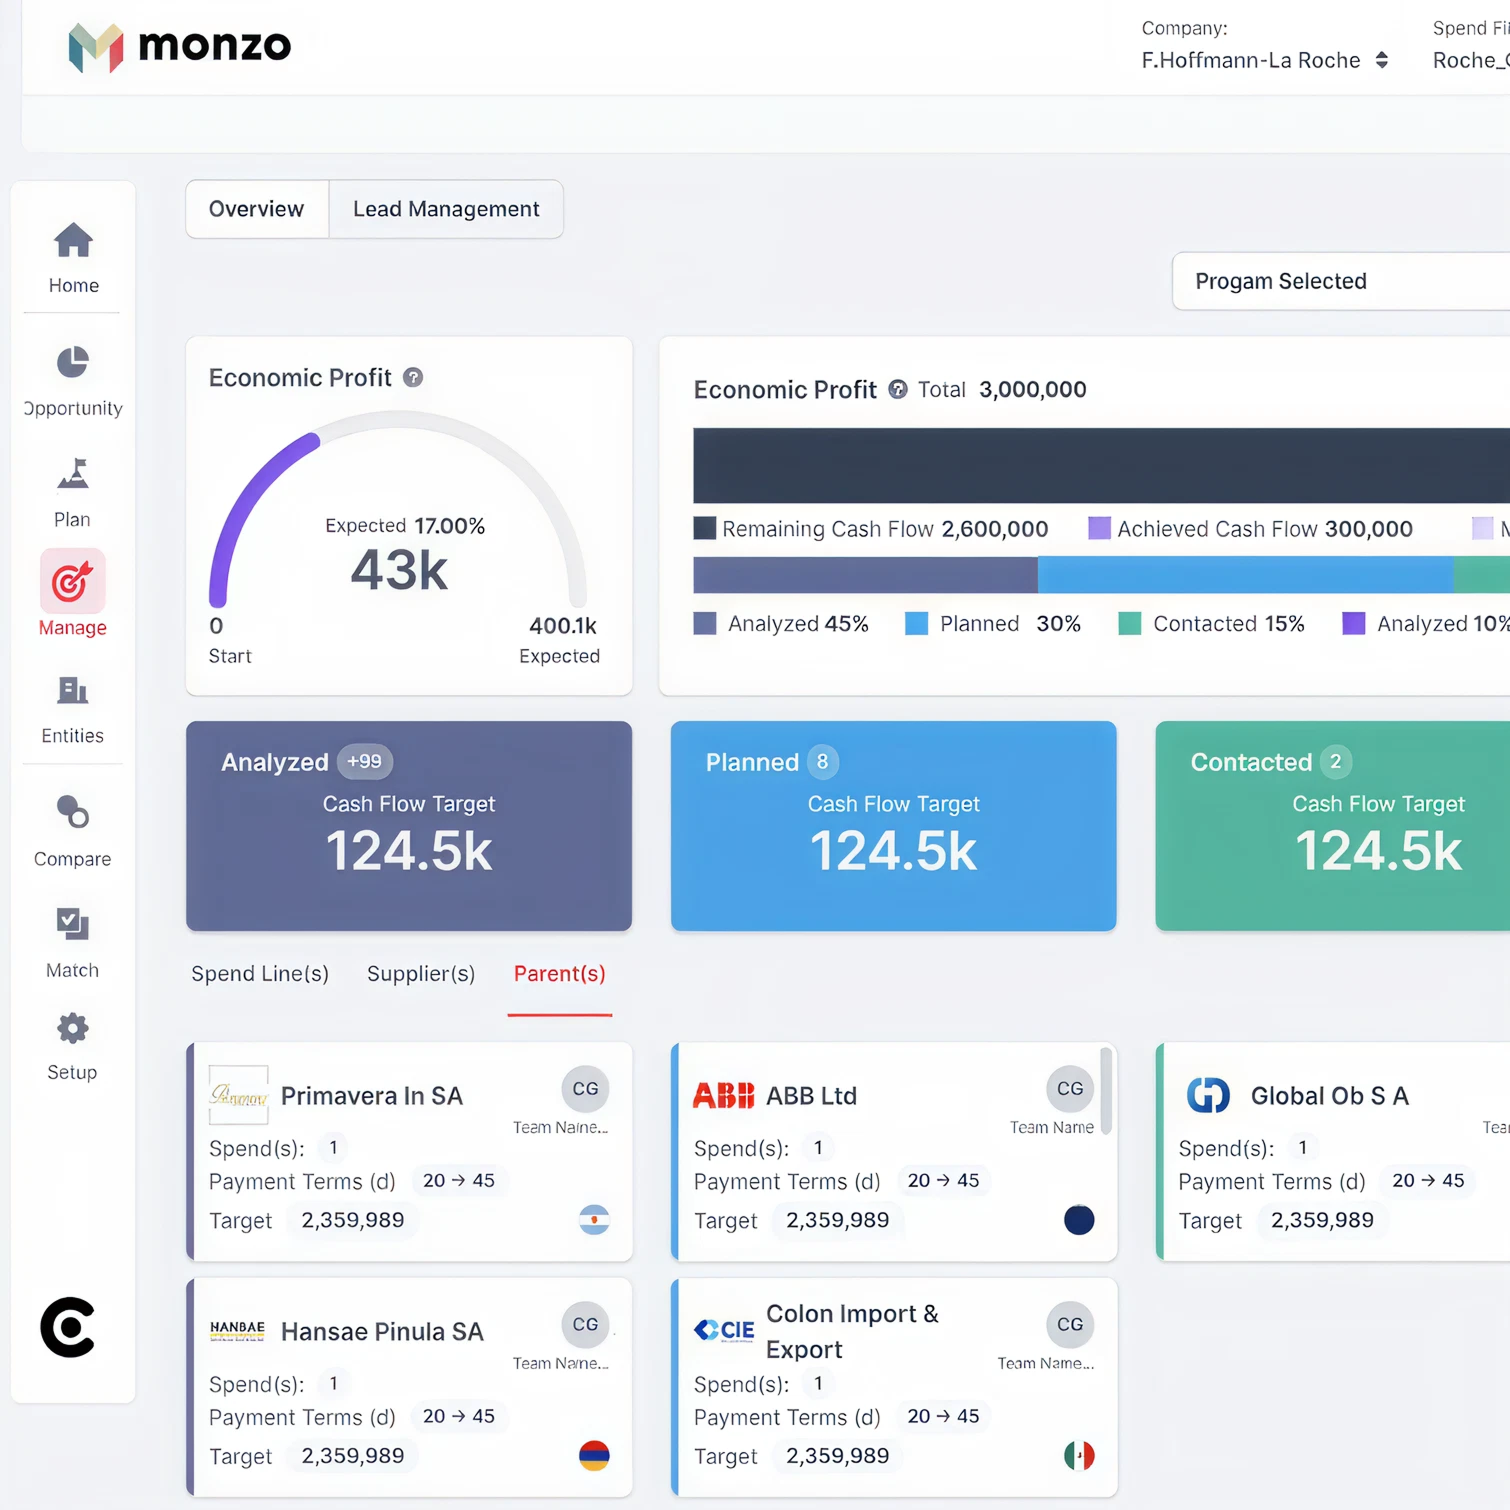
Task: Click the Manage target icon
Action: pyautogui.click(x=72, y=582)
